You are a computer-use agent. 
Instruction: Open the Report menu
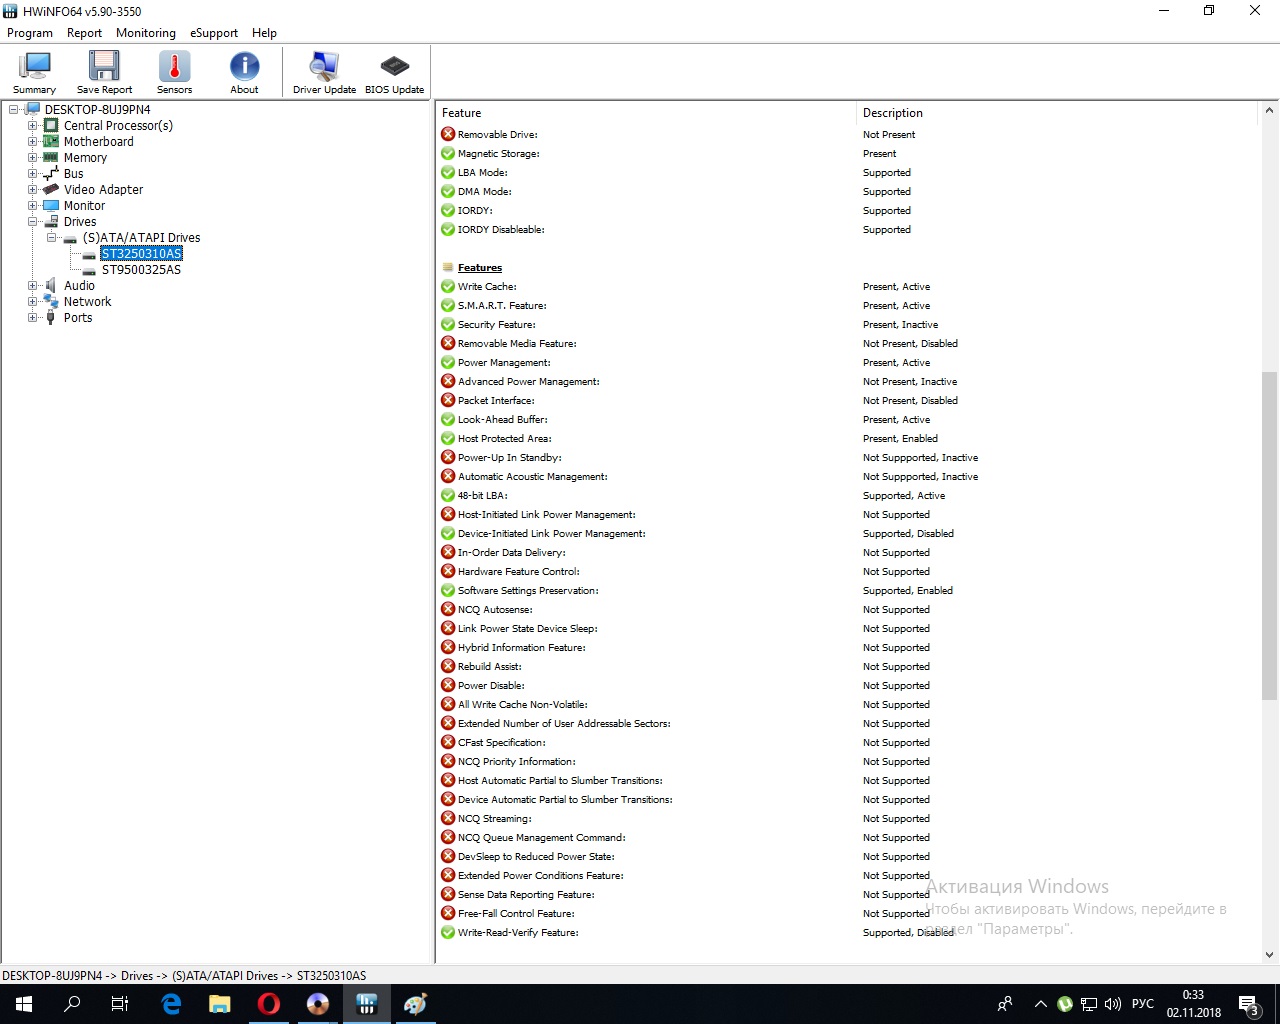pyautogui.click(x=84, y=33)
